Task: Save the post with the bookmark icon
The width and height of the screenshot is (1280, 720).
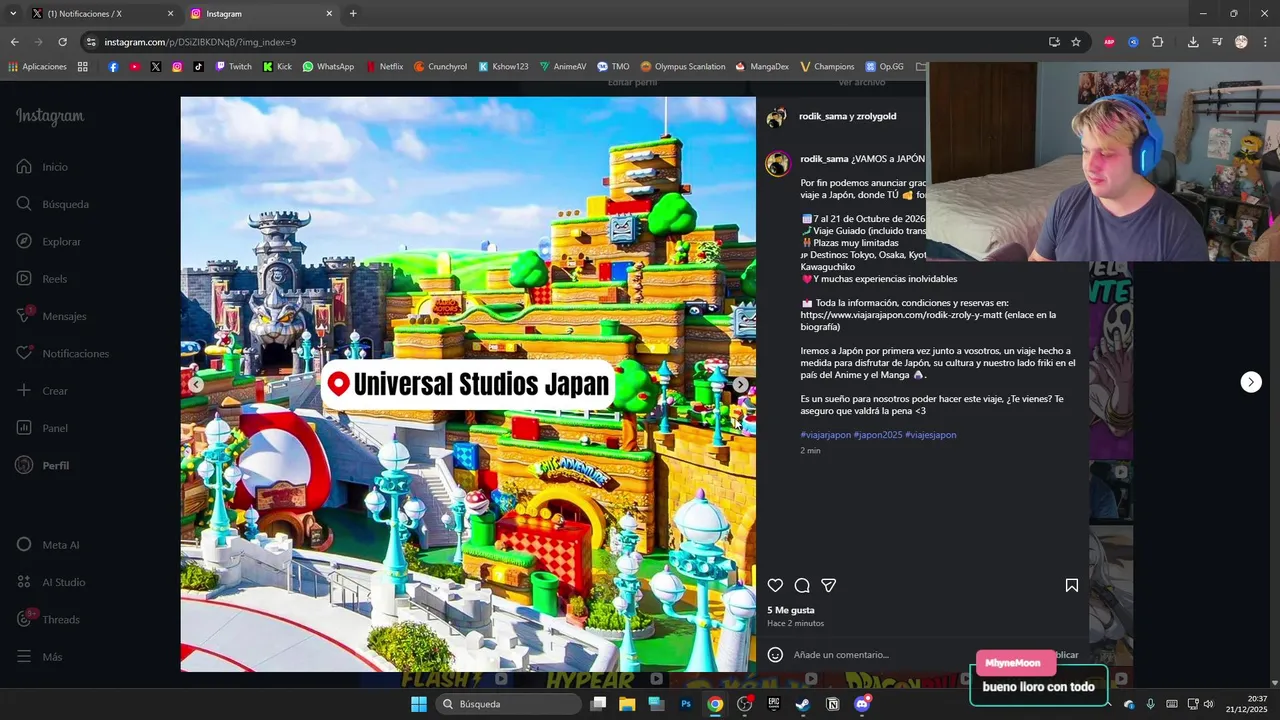Action: coord(1071,585)
